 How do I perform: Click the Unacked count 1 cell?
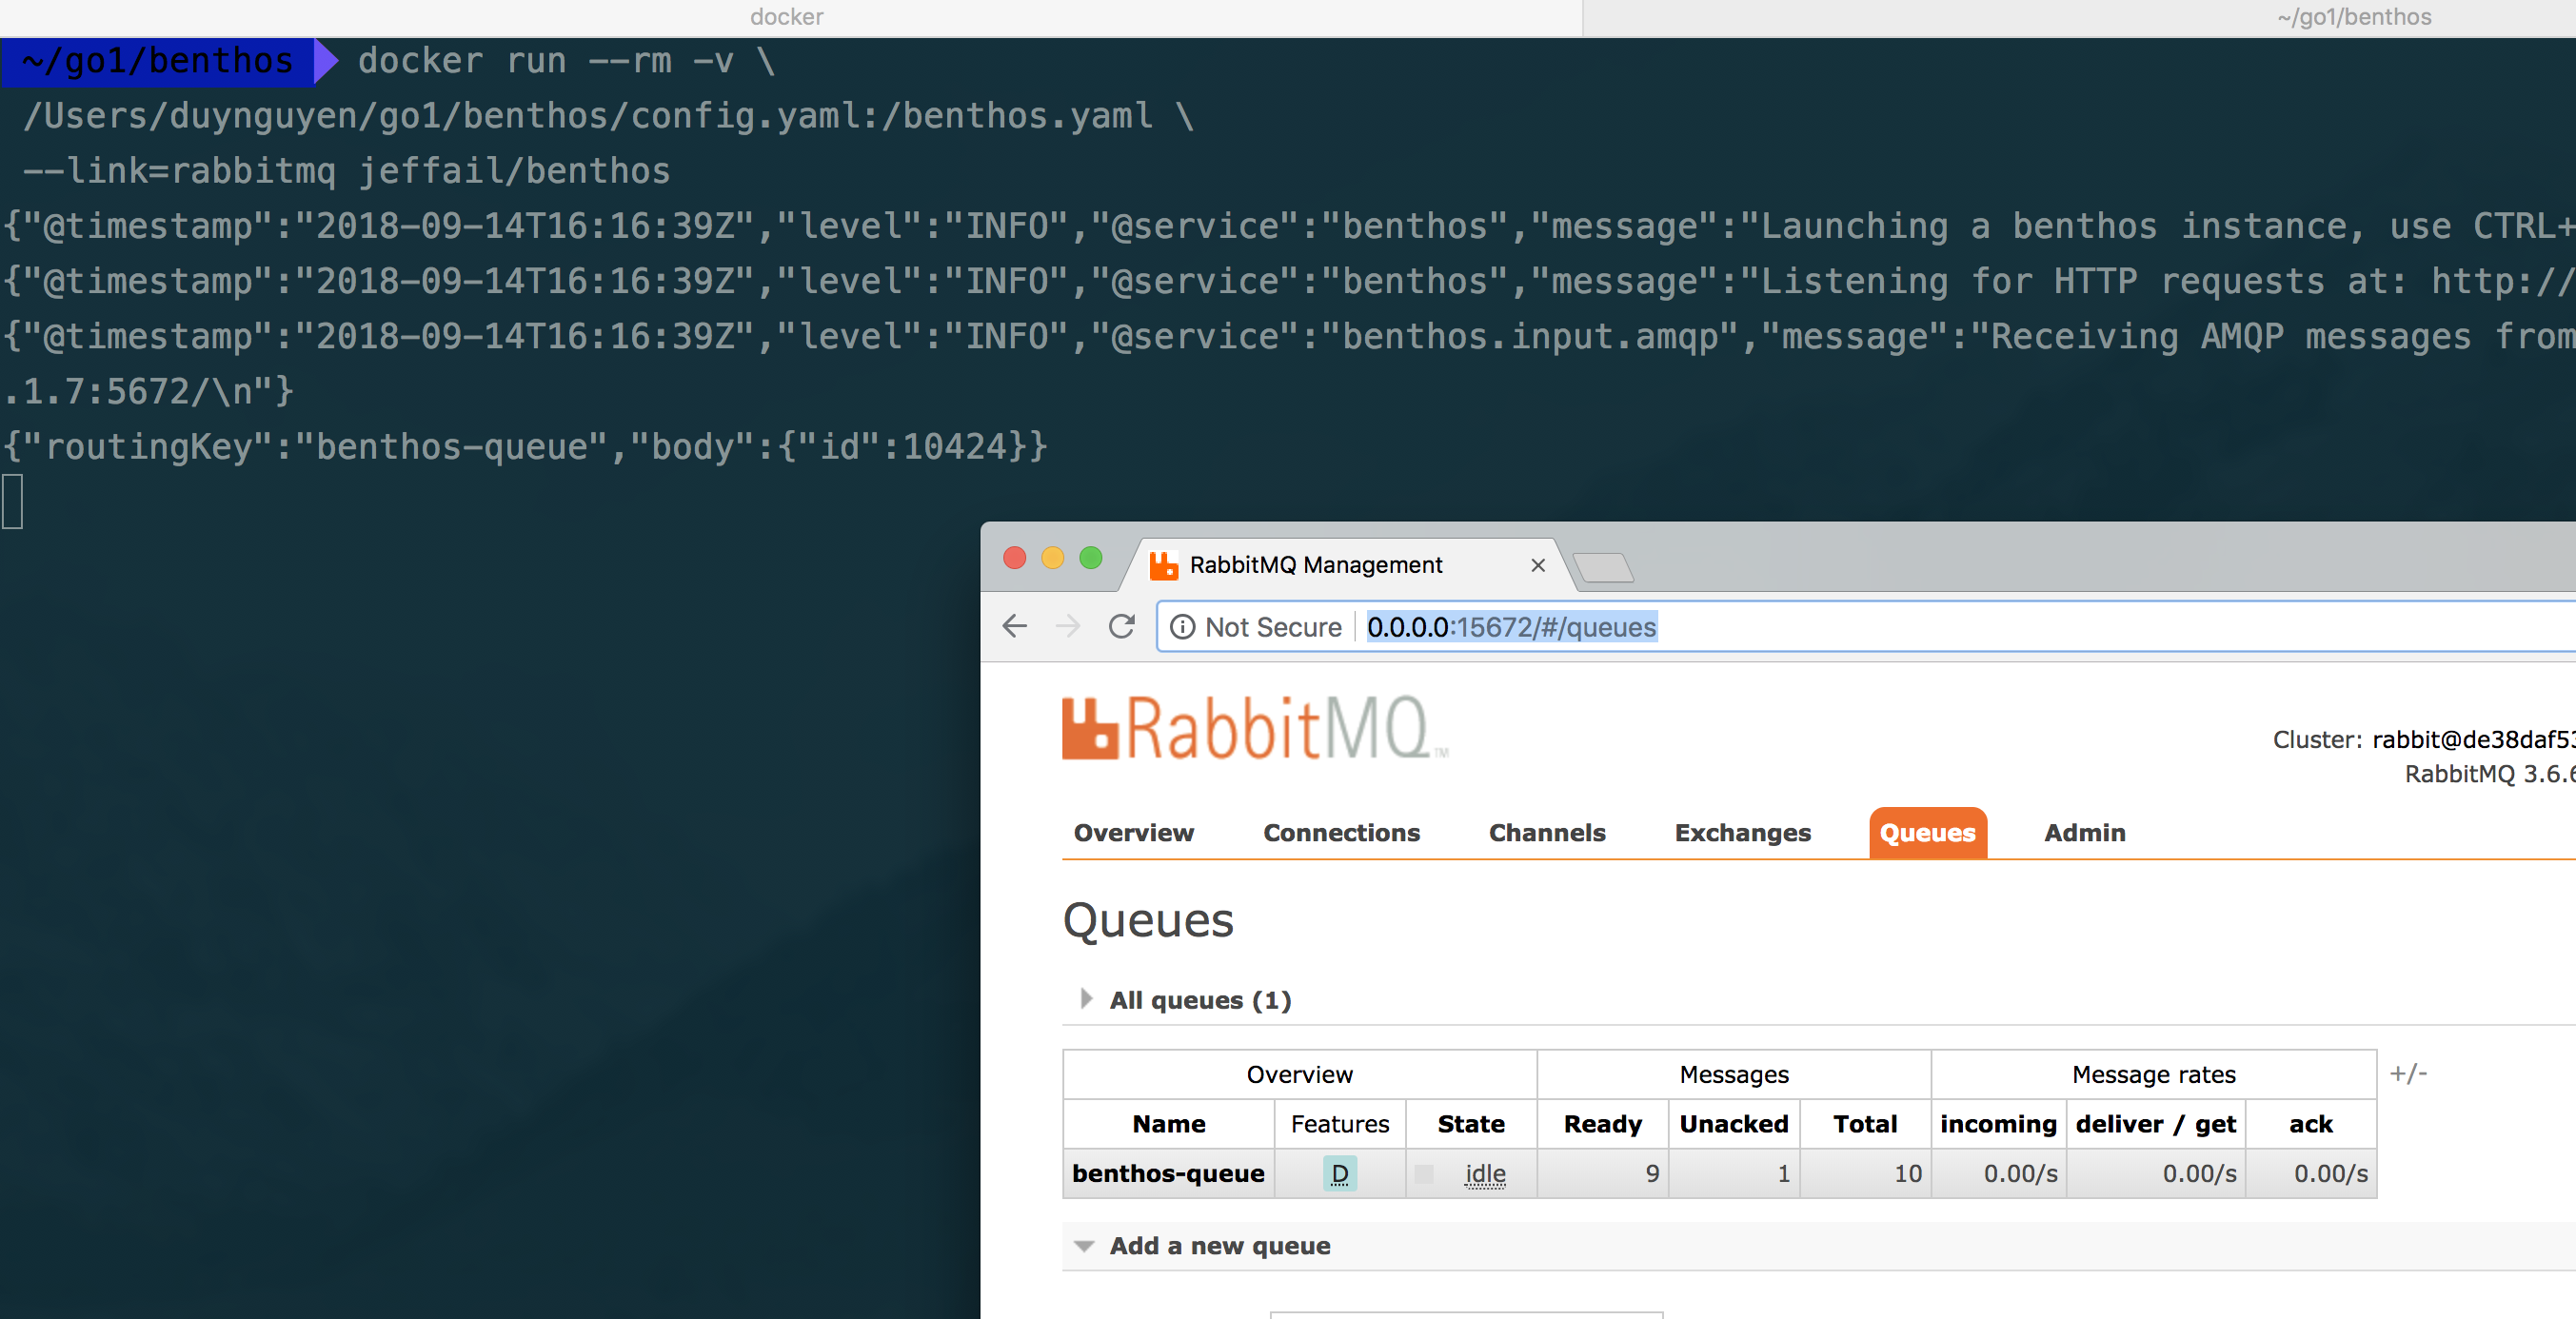[x=1733, y=1173]
